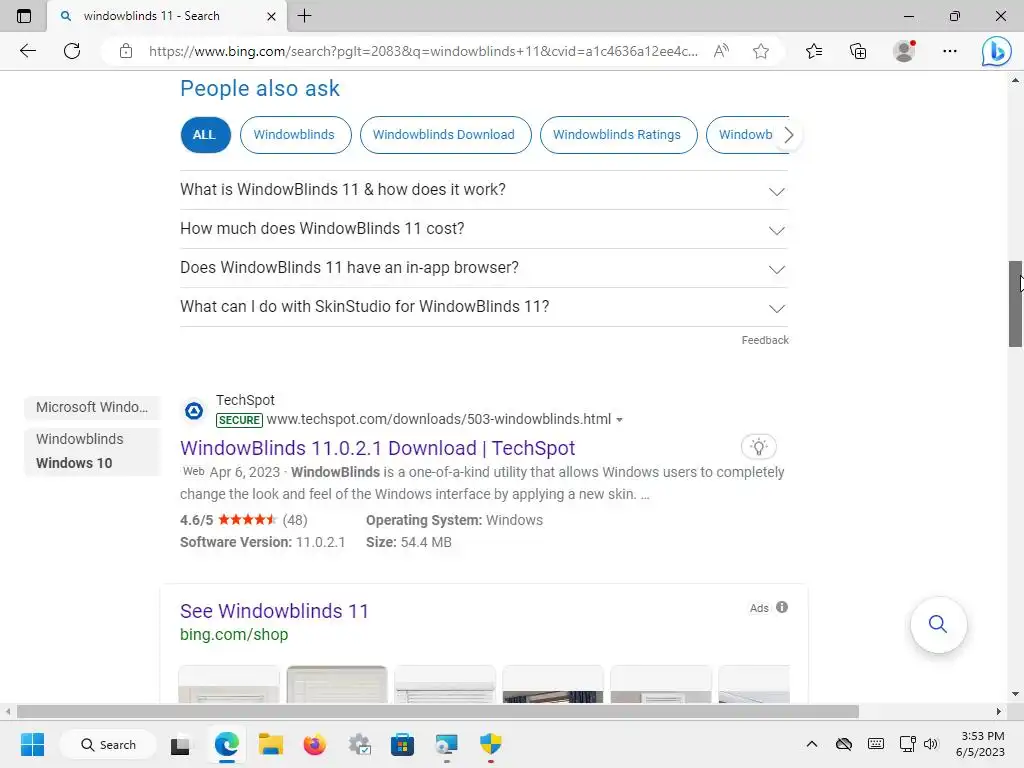Click the vertical scrollbar thumb
This screenshot has width=1024, height=768.
click(x=1015, y=304)
